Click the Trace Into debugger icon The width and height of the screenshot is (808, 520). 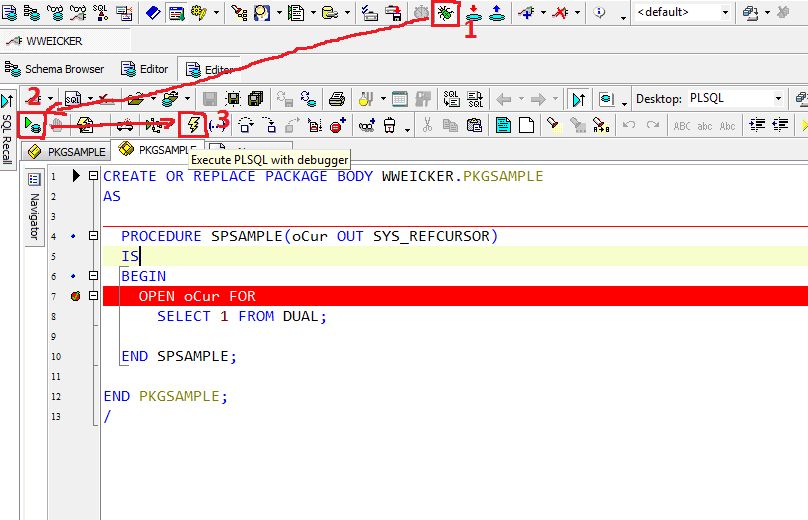269,125
